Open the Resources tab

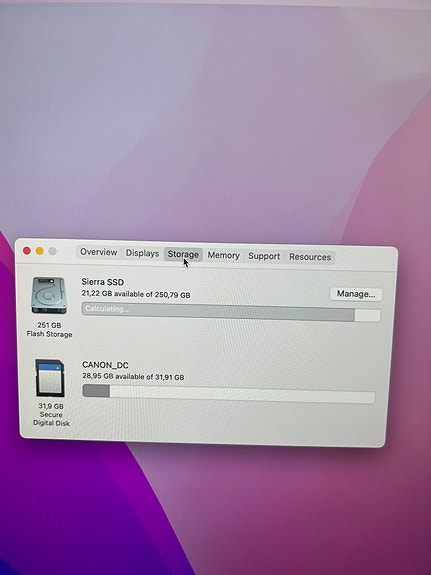310,257
